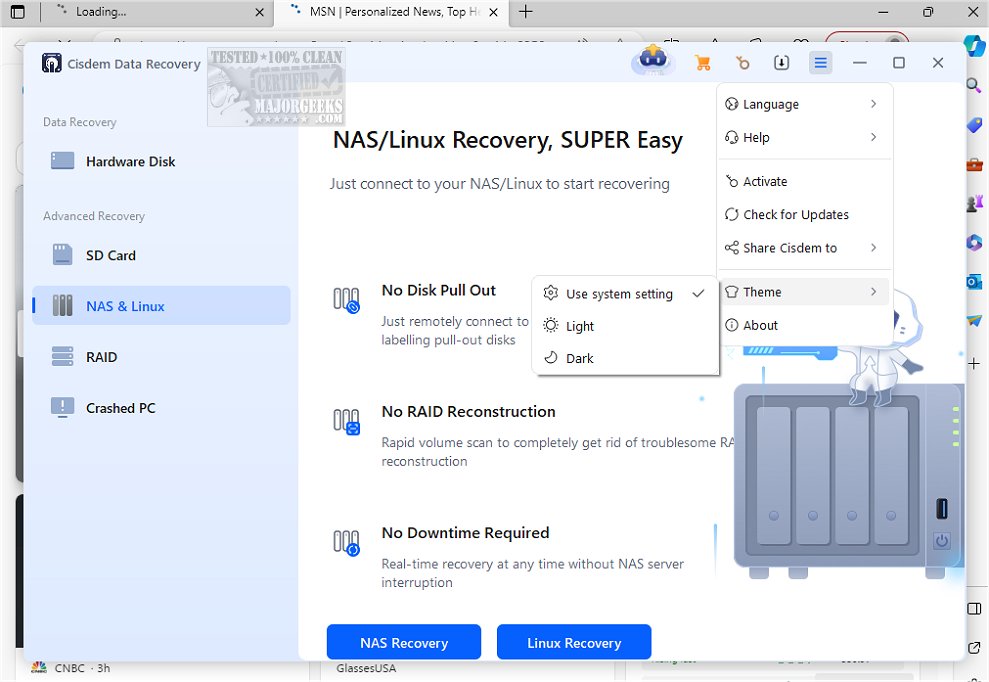Click the shopping cart purchase icon

[702, 62]
